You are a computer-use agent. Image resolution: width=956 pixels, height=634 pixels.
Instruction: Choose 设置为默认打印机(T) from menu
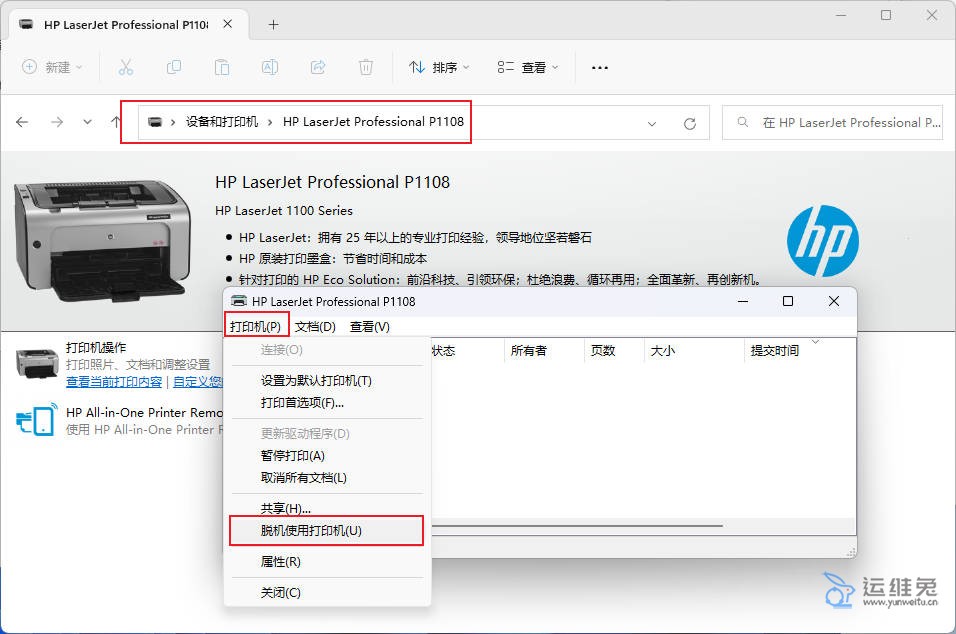(316, 381)
